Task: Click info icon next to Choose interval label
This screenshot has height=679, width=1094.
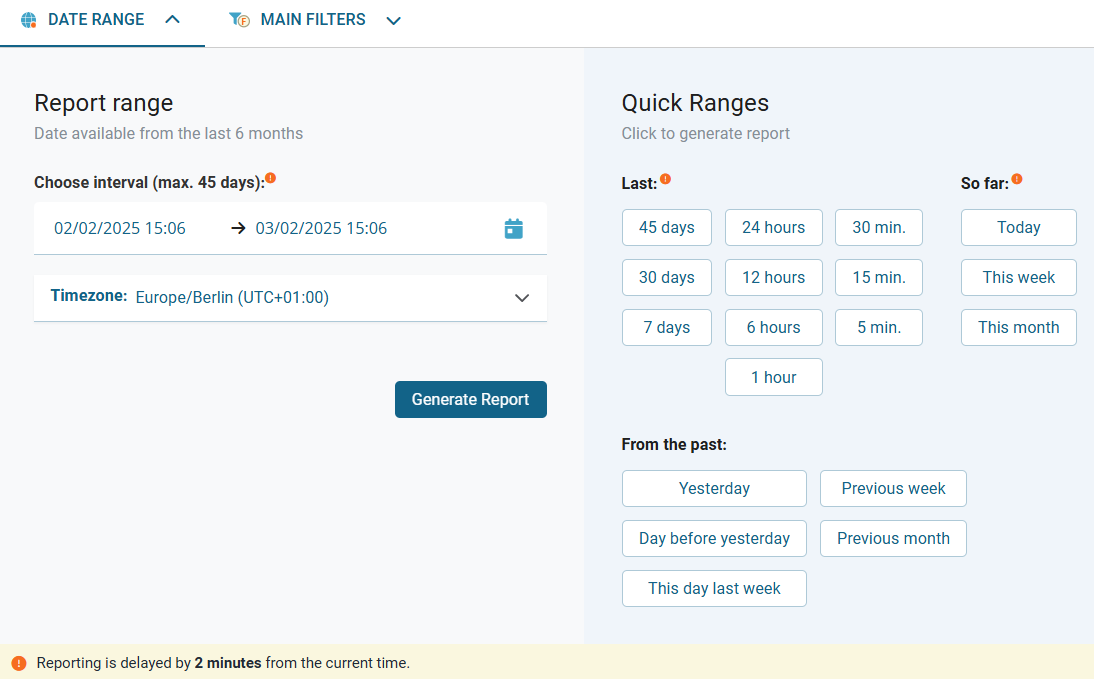Action: [270, 179]
